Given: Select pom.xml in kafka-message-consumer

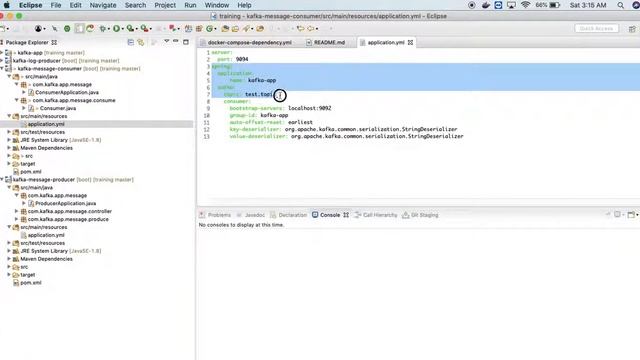Looking at the screenshot, I should [31, 172].
